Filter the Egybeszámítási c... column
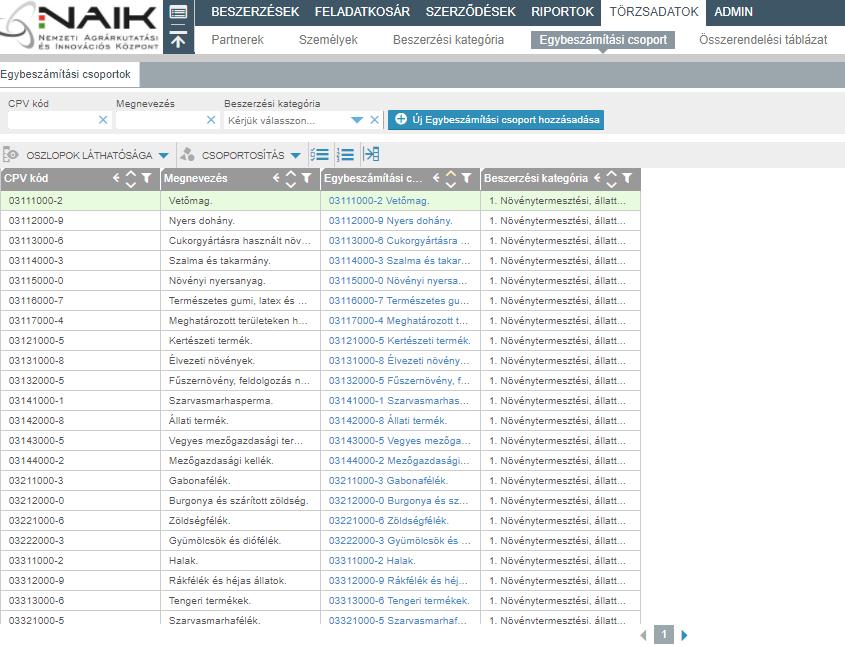Screen dimensions: 845x647 coord(466,177)
